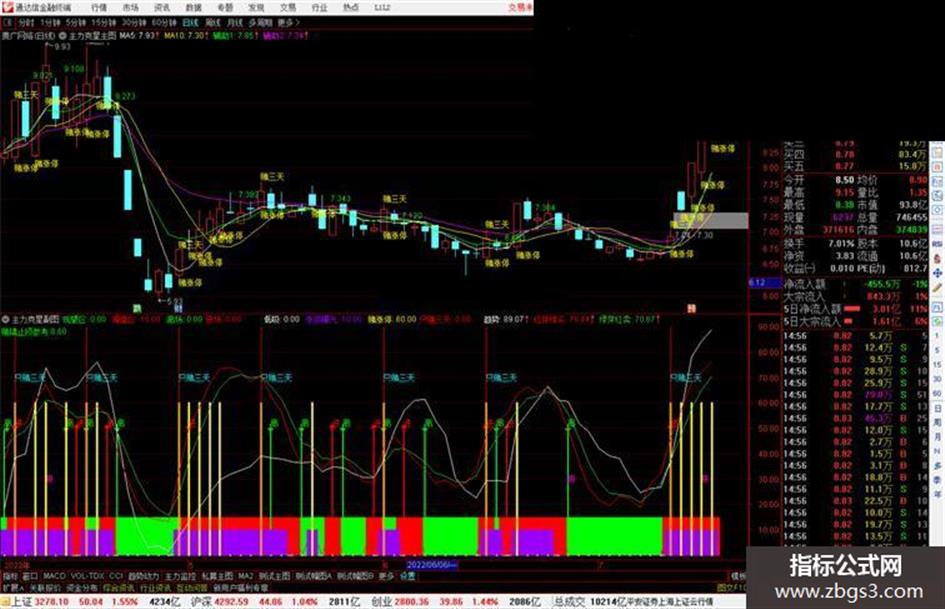Click the second right sidebar icon with red square
The image size is (945, 609).
click(937, 167)
